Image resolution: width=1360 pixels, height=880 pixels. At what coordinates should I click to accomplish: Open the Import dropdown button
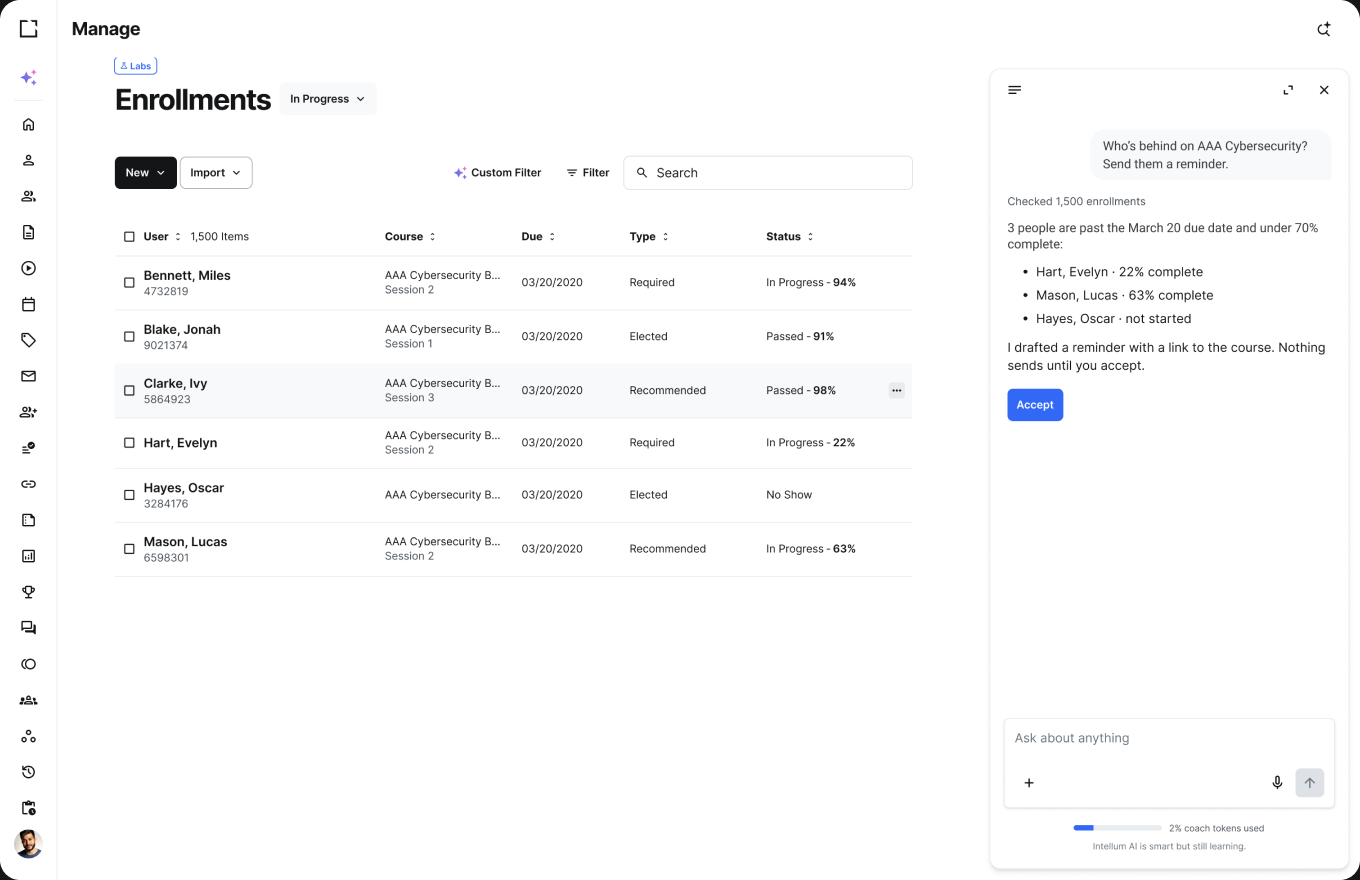click(x=216, y=173)
